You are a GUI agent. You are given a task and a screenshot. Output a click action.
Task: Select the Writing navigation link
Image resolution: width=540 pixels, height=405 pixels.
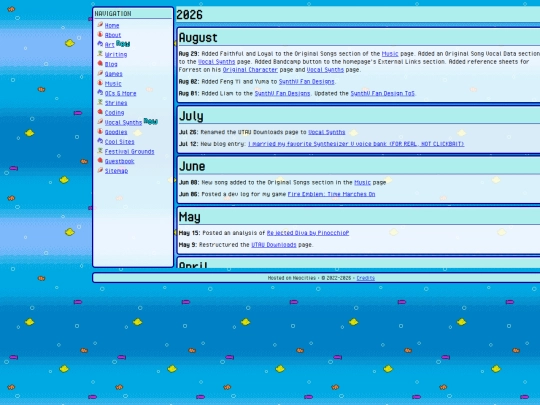coord(116,54)
